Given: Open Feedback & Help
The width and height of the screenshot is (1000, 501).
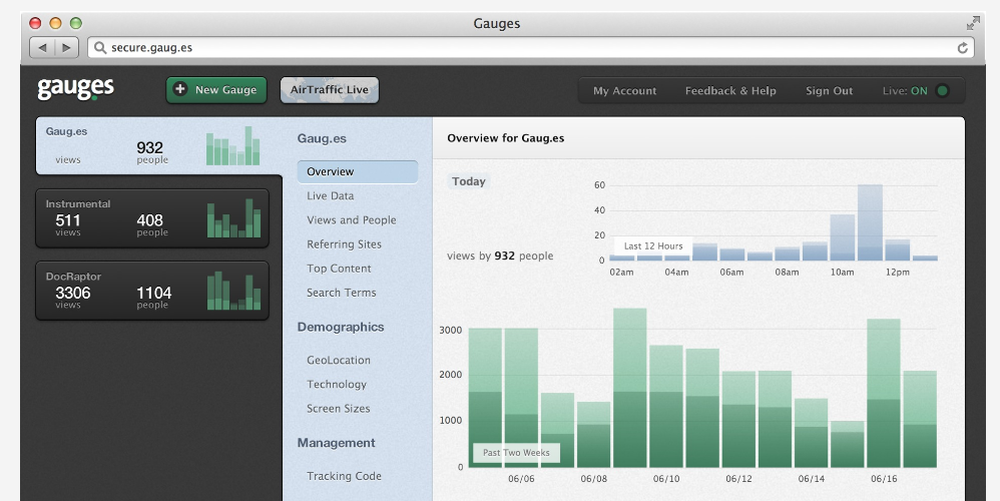Looking at the screenshot, I should (730, 91).
